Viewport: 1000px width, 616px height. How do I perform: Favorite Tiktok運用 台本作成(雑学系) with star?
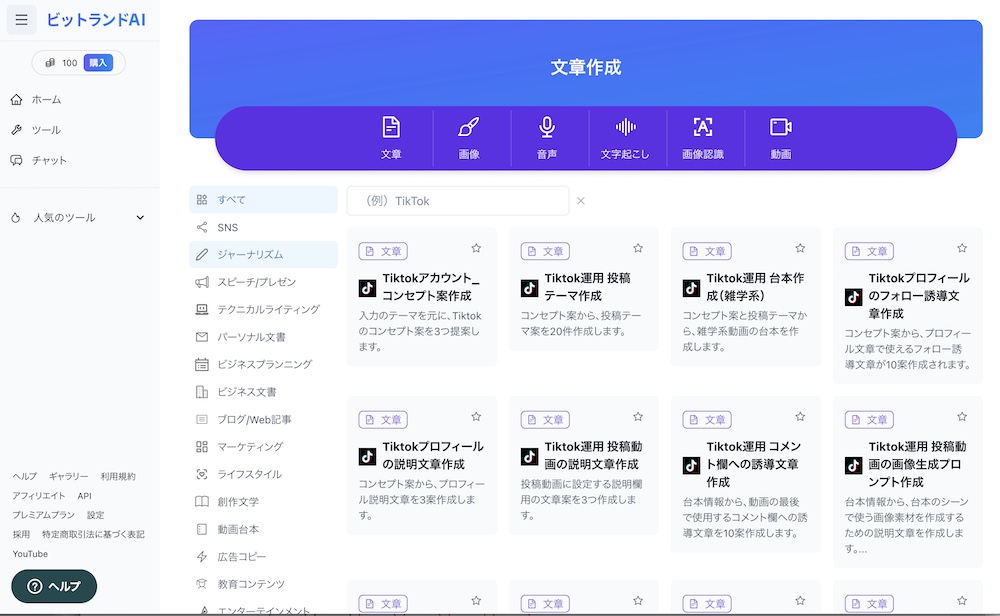pyautogui.click(x=800, y=248)
